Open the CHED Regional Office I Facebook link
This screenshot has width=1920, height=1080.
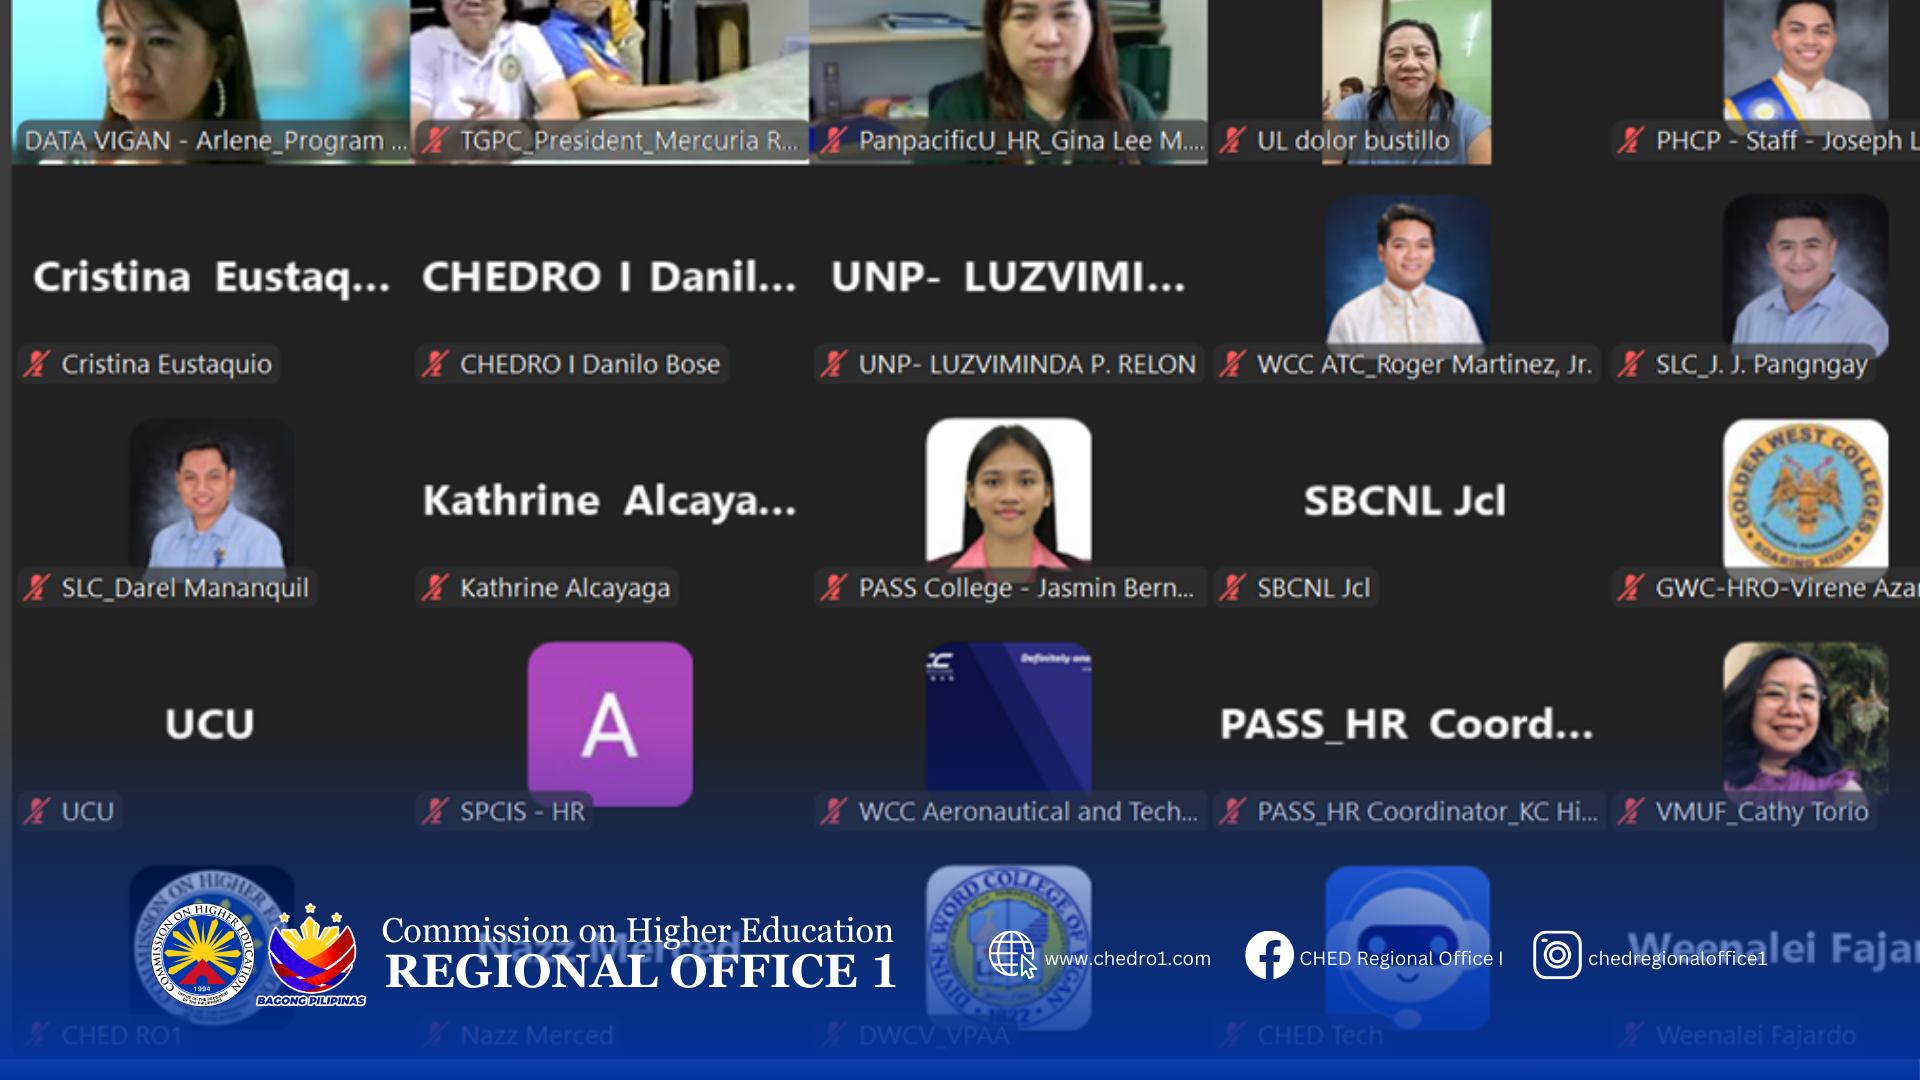click(1401, 959)
